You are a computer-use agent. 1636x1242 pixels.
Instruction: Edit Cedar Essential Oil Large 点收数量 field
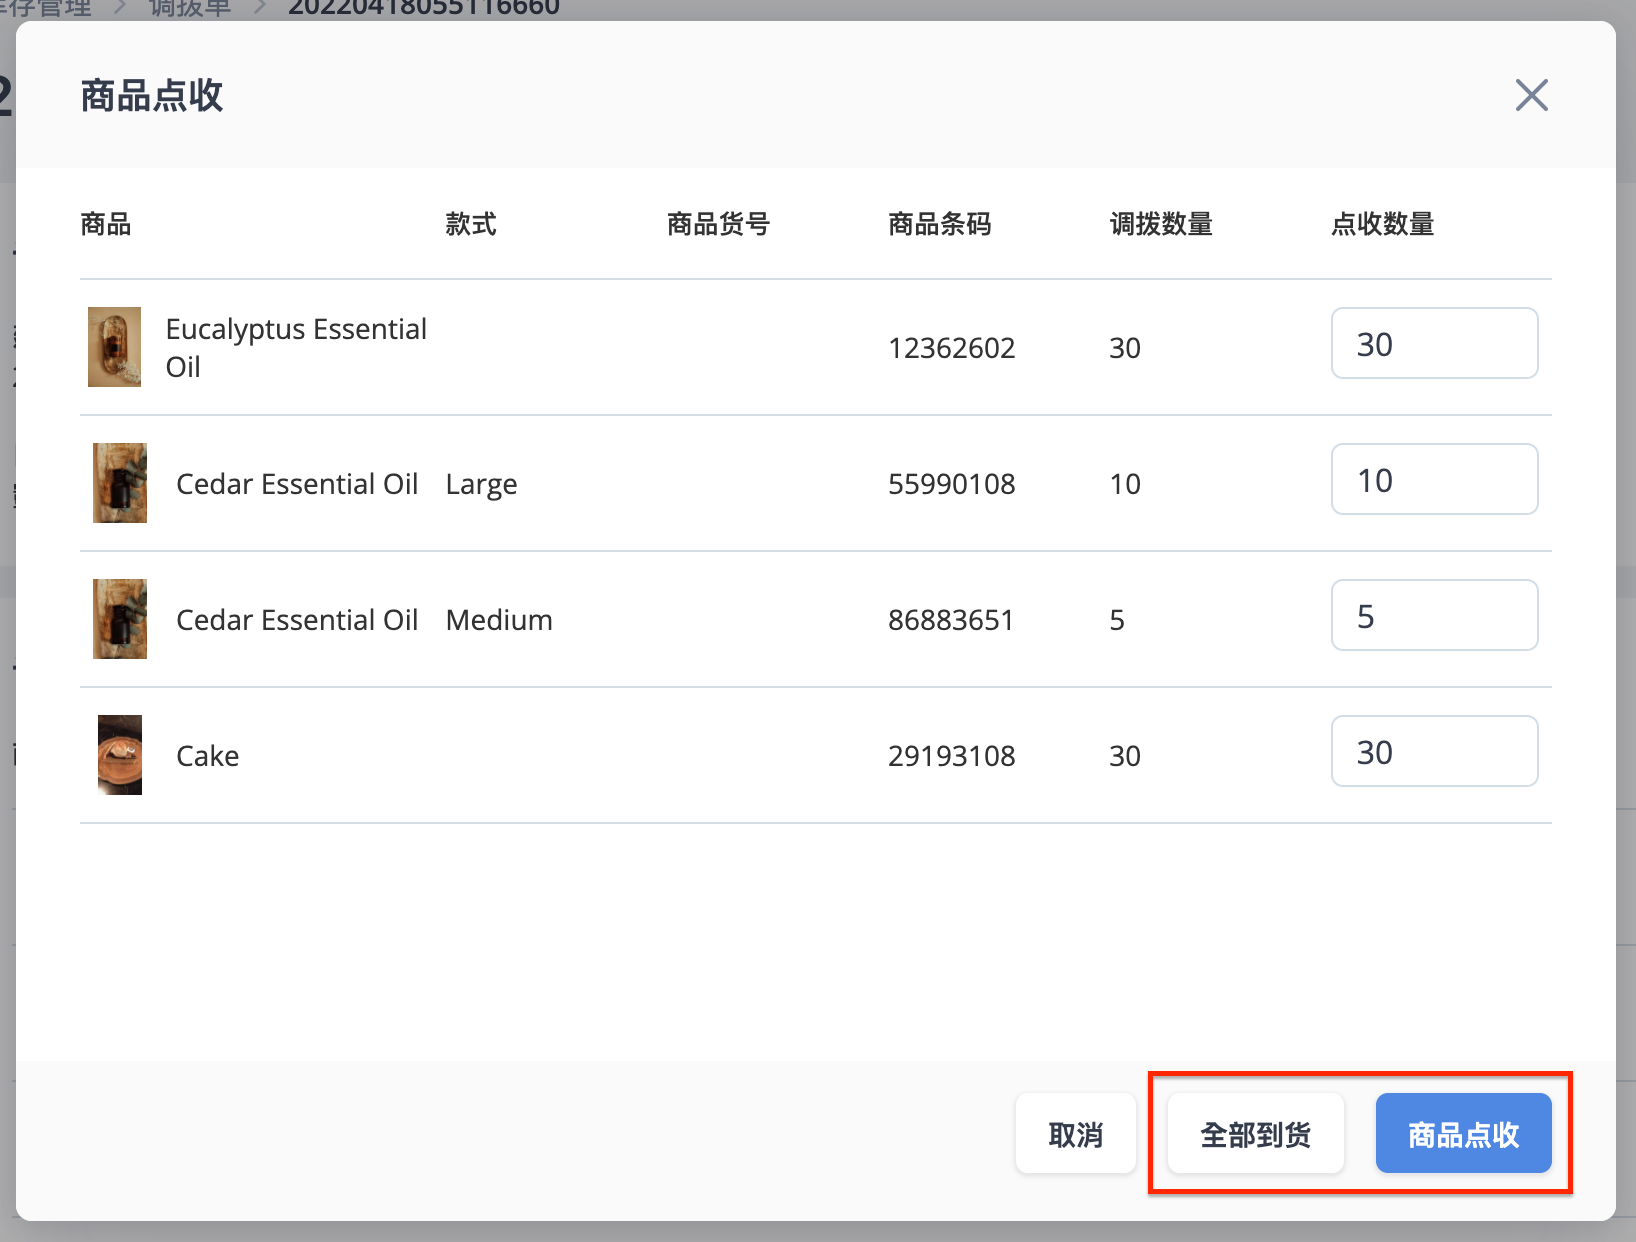(x=1434, y=479)
